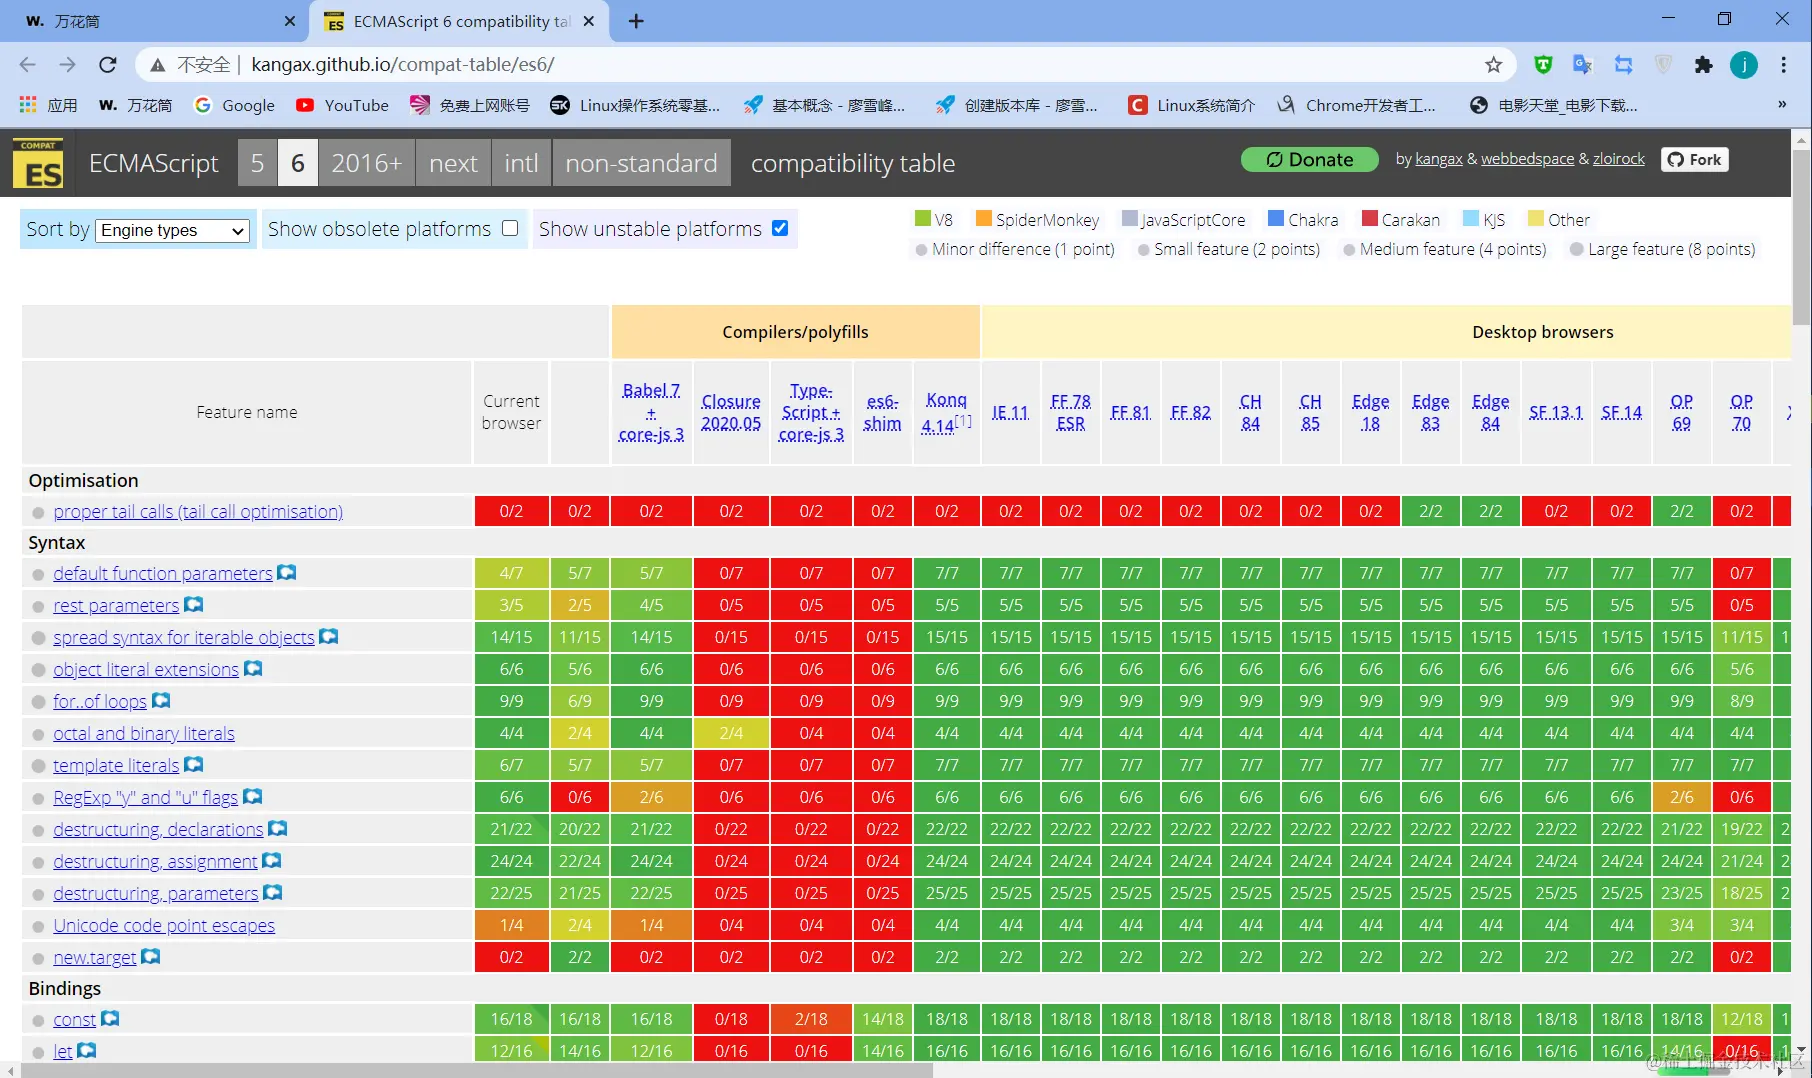This screenshot has width=1812, height=1078.
Task: Enable Show obsolete platforms checkbox
Action: (510, 228)
